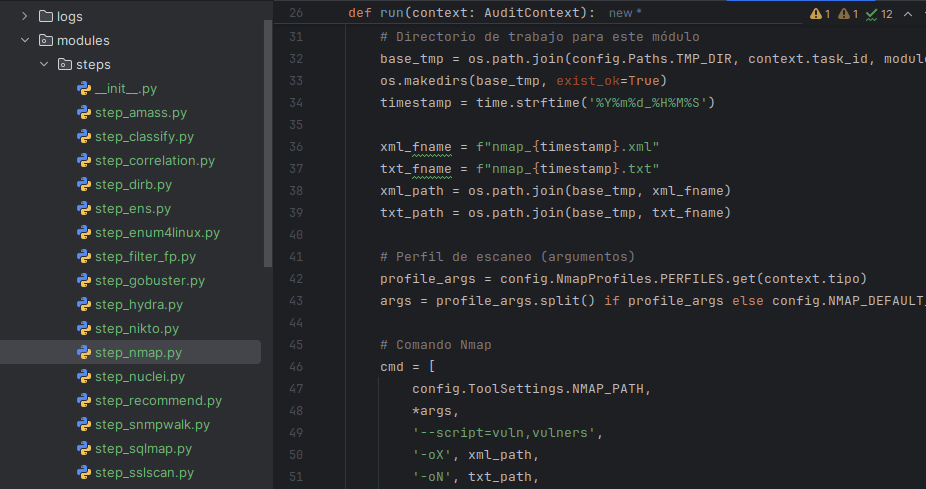
Task: Open __init__.py in project tree
Action: 126,89
